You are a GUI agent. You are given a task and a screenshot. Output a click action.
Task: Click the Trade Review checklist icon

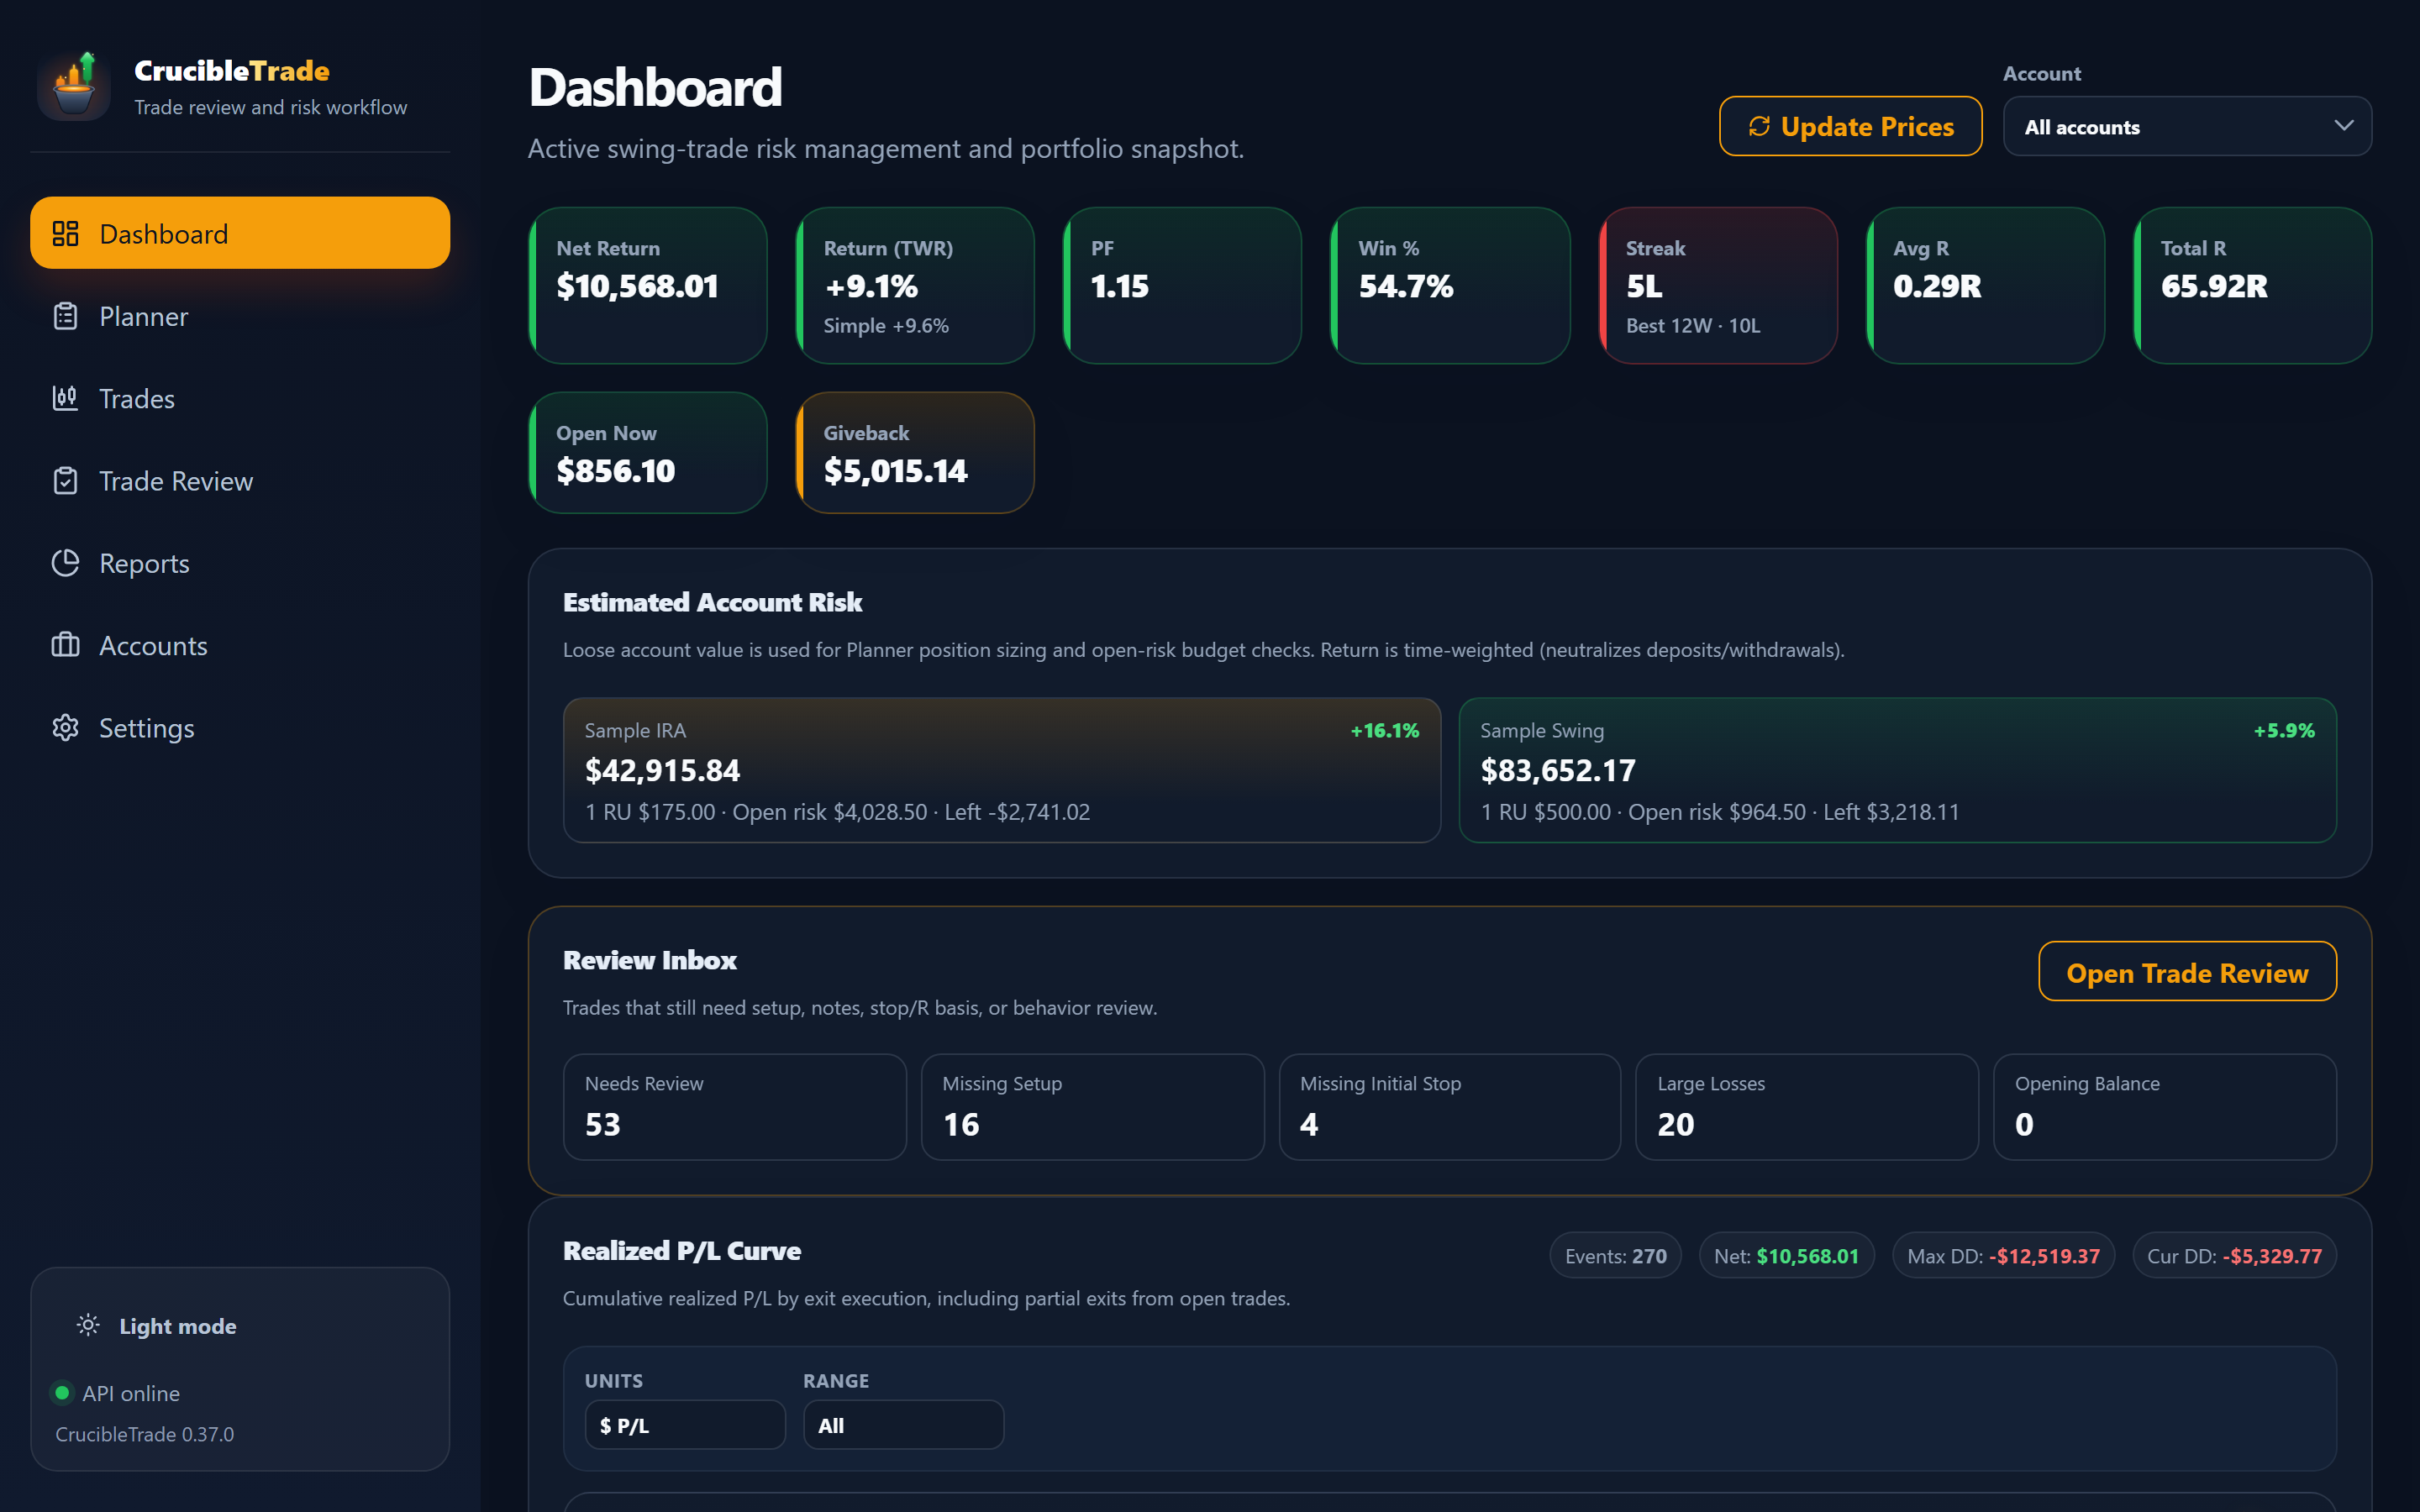pyautogui.click(x=65, y=481)
